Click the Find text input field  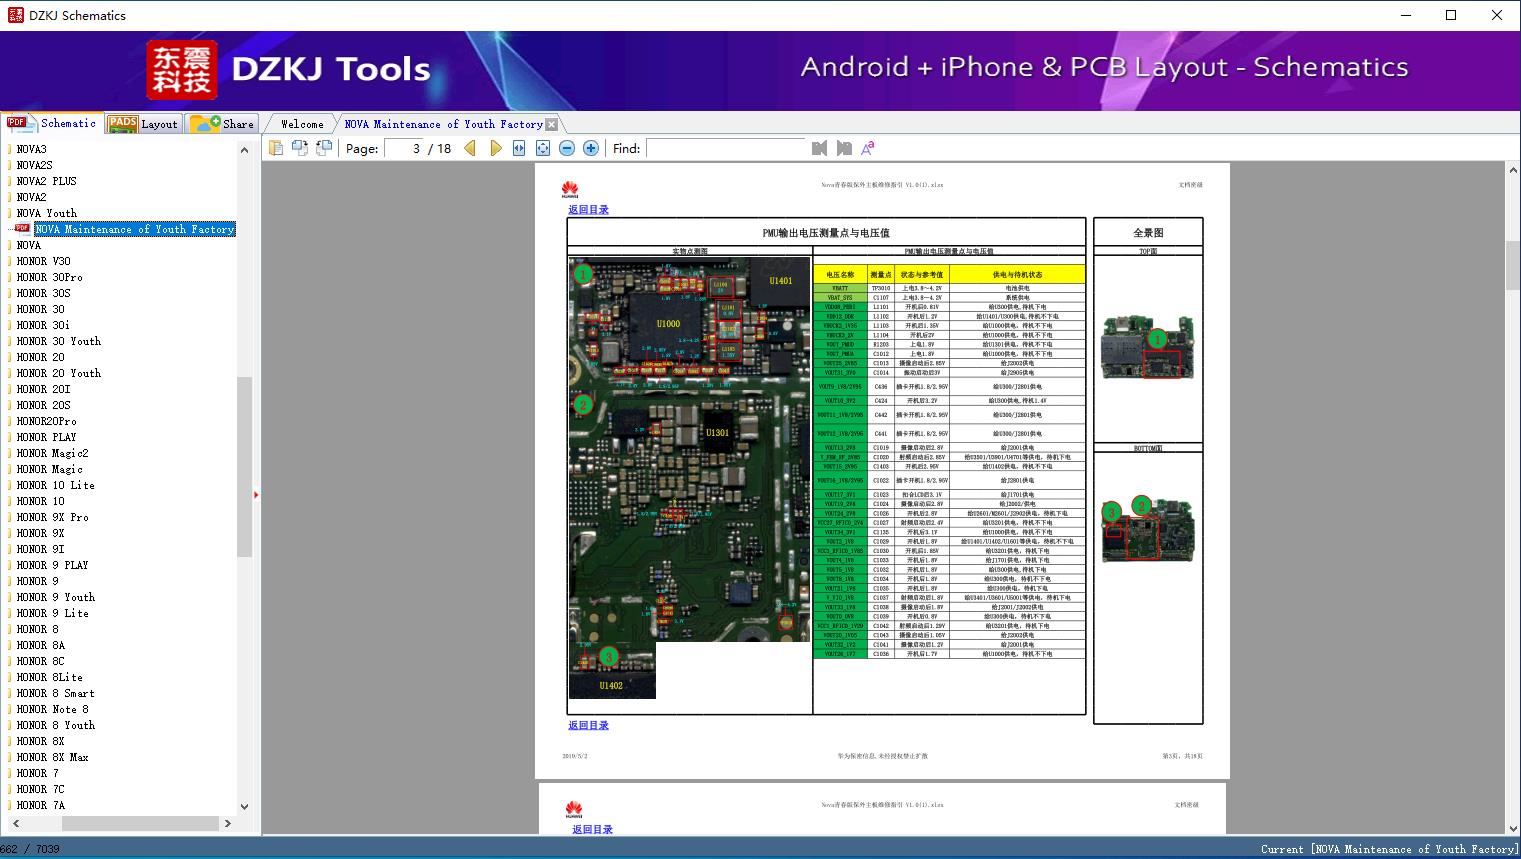tap(725, 148)
